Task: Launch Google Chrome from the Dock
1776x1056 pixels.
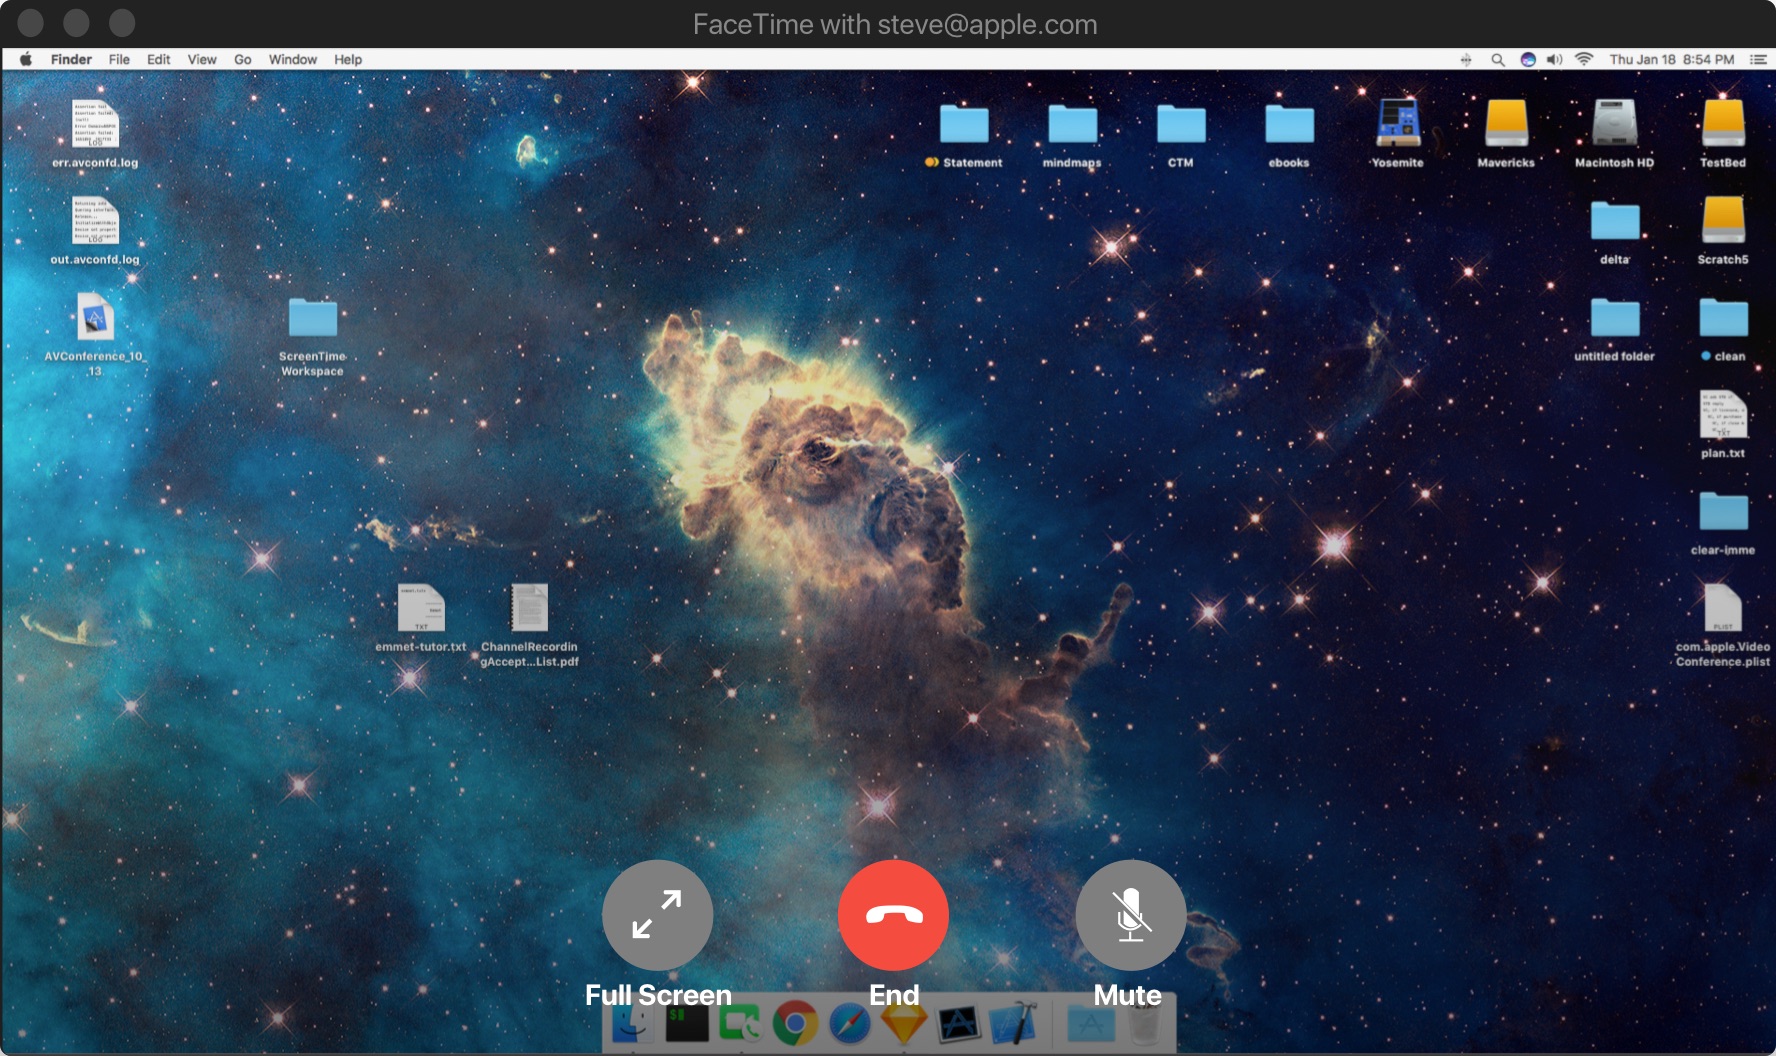Action: [795, 1023]
